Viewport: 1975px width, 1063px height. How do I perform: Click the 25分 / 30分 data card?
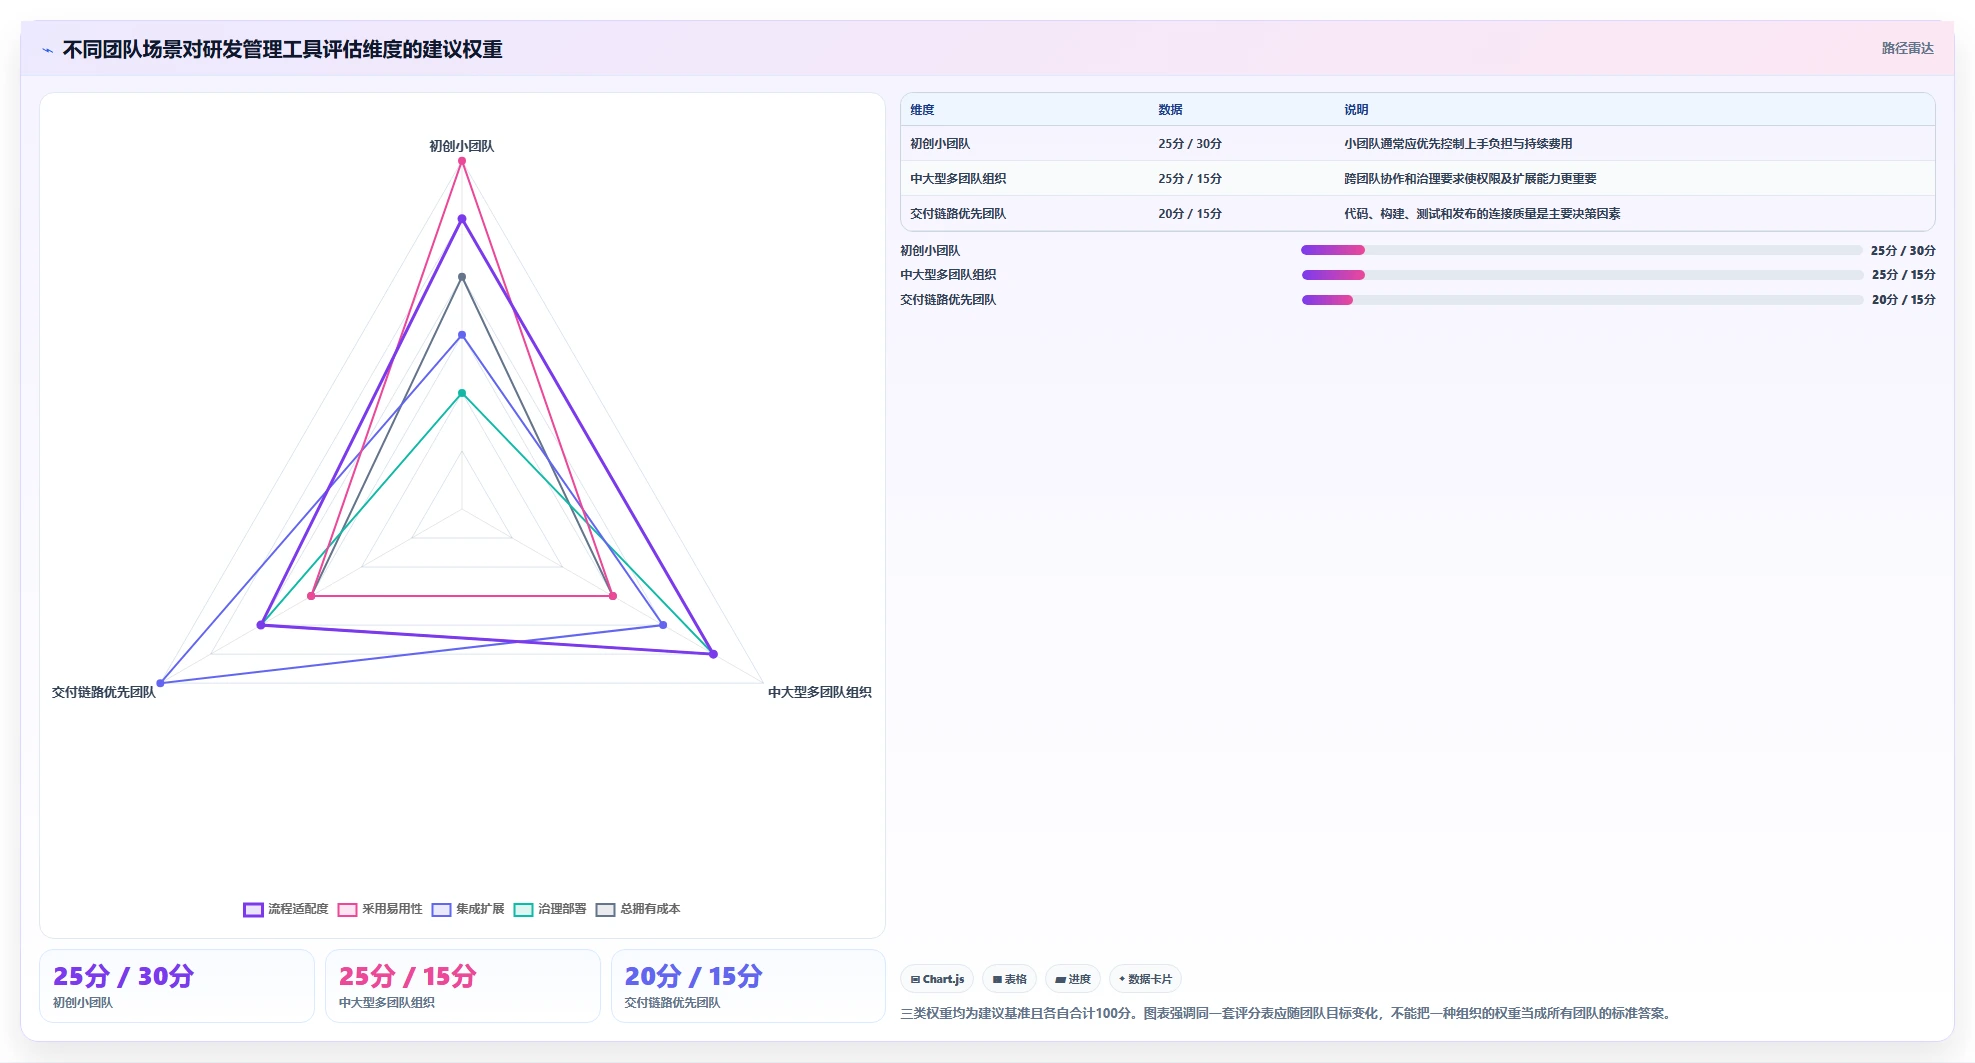(177, 986)
